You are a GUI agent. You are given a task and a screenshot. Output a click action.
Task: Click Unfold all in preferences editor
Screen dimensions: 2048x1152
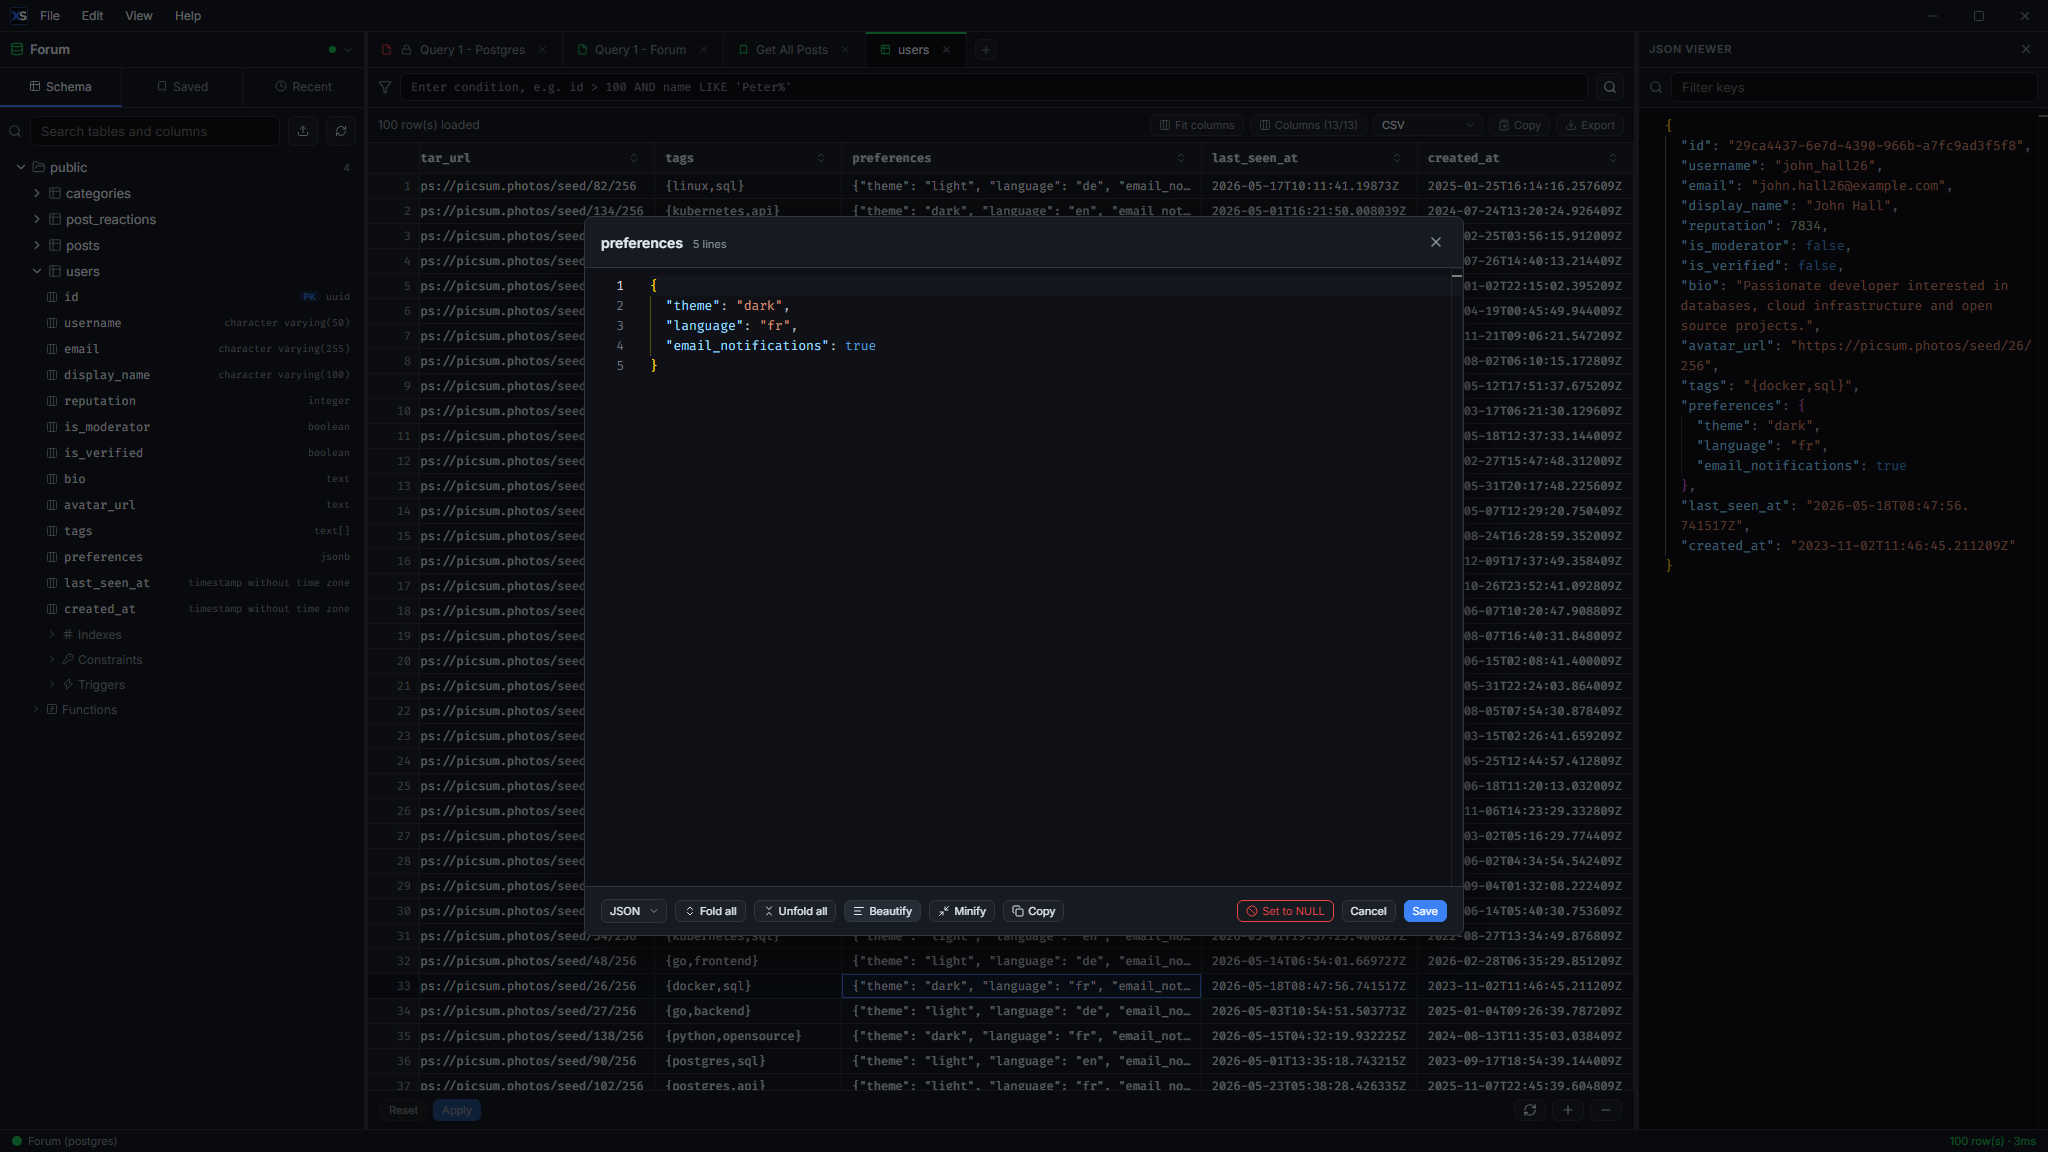[796, 911]
